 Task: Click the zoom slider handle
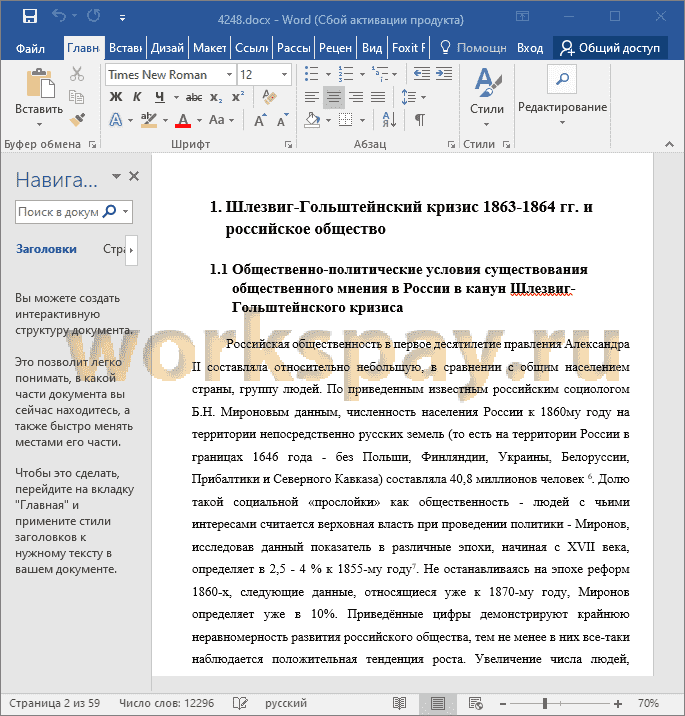545,703
